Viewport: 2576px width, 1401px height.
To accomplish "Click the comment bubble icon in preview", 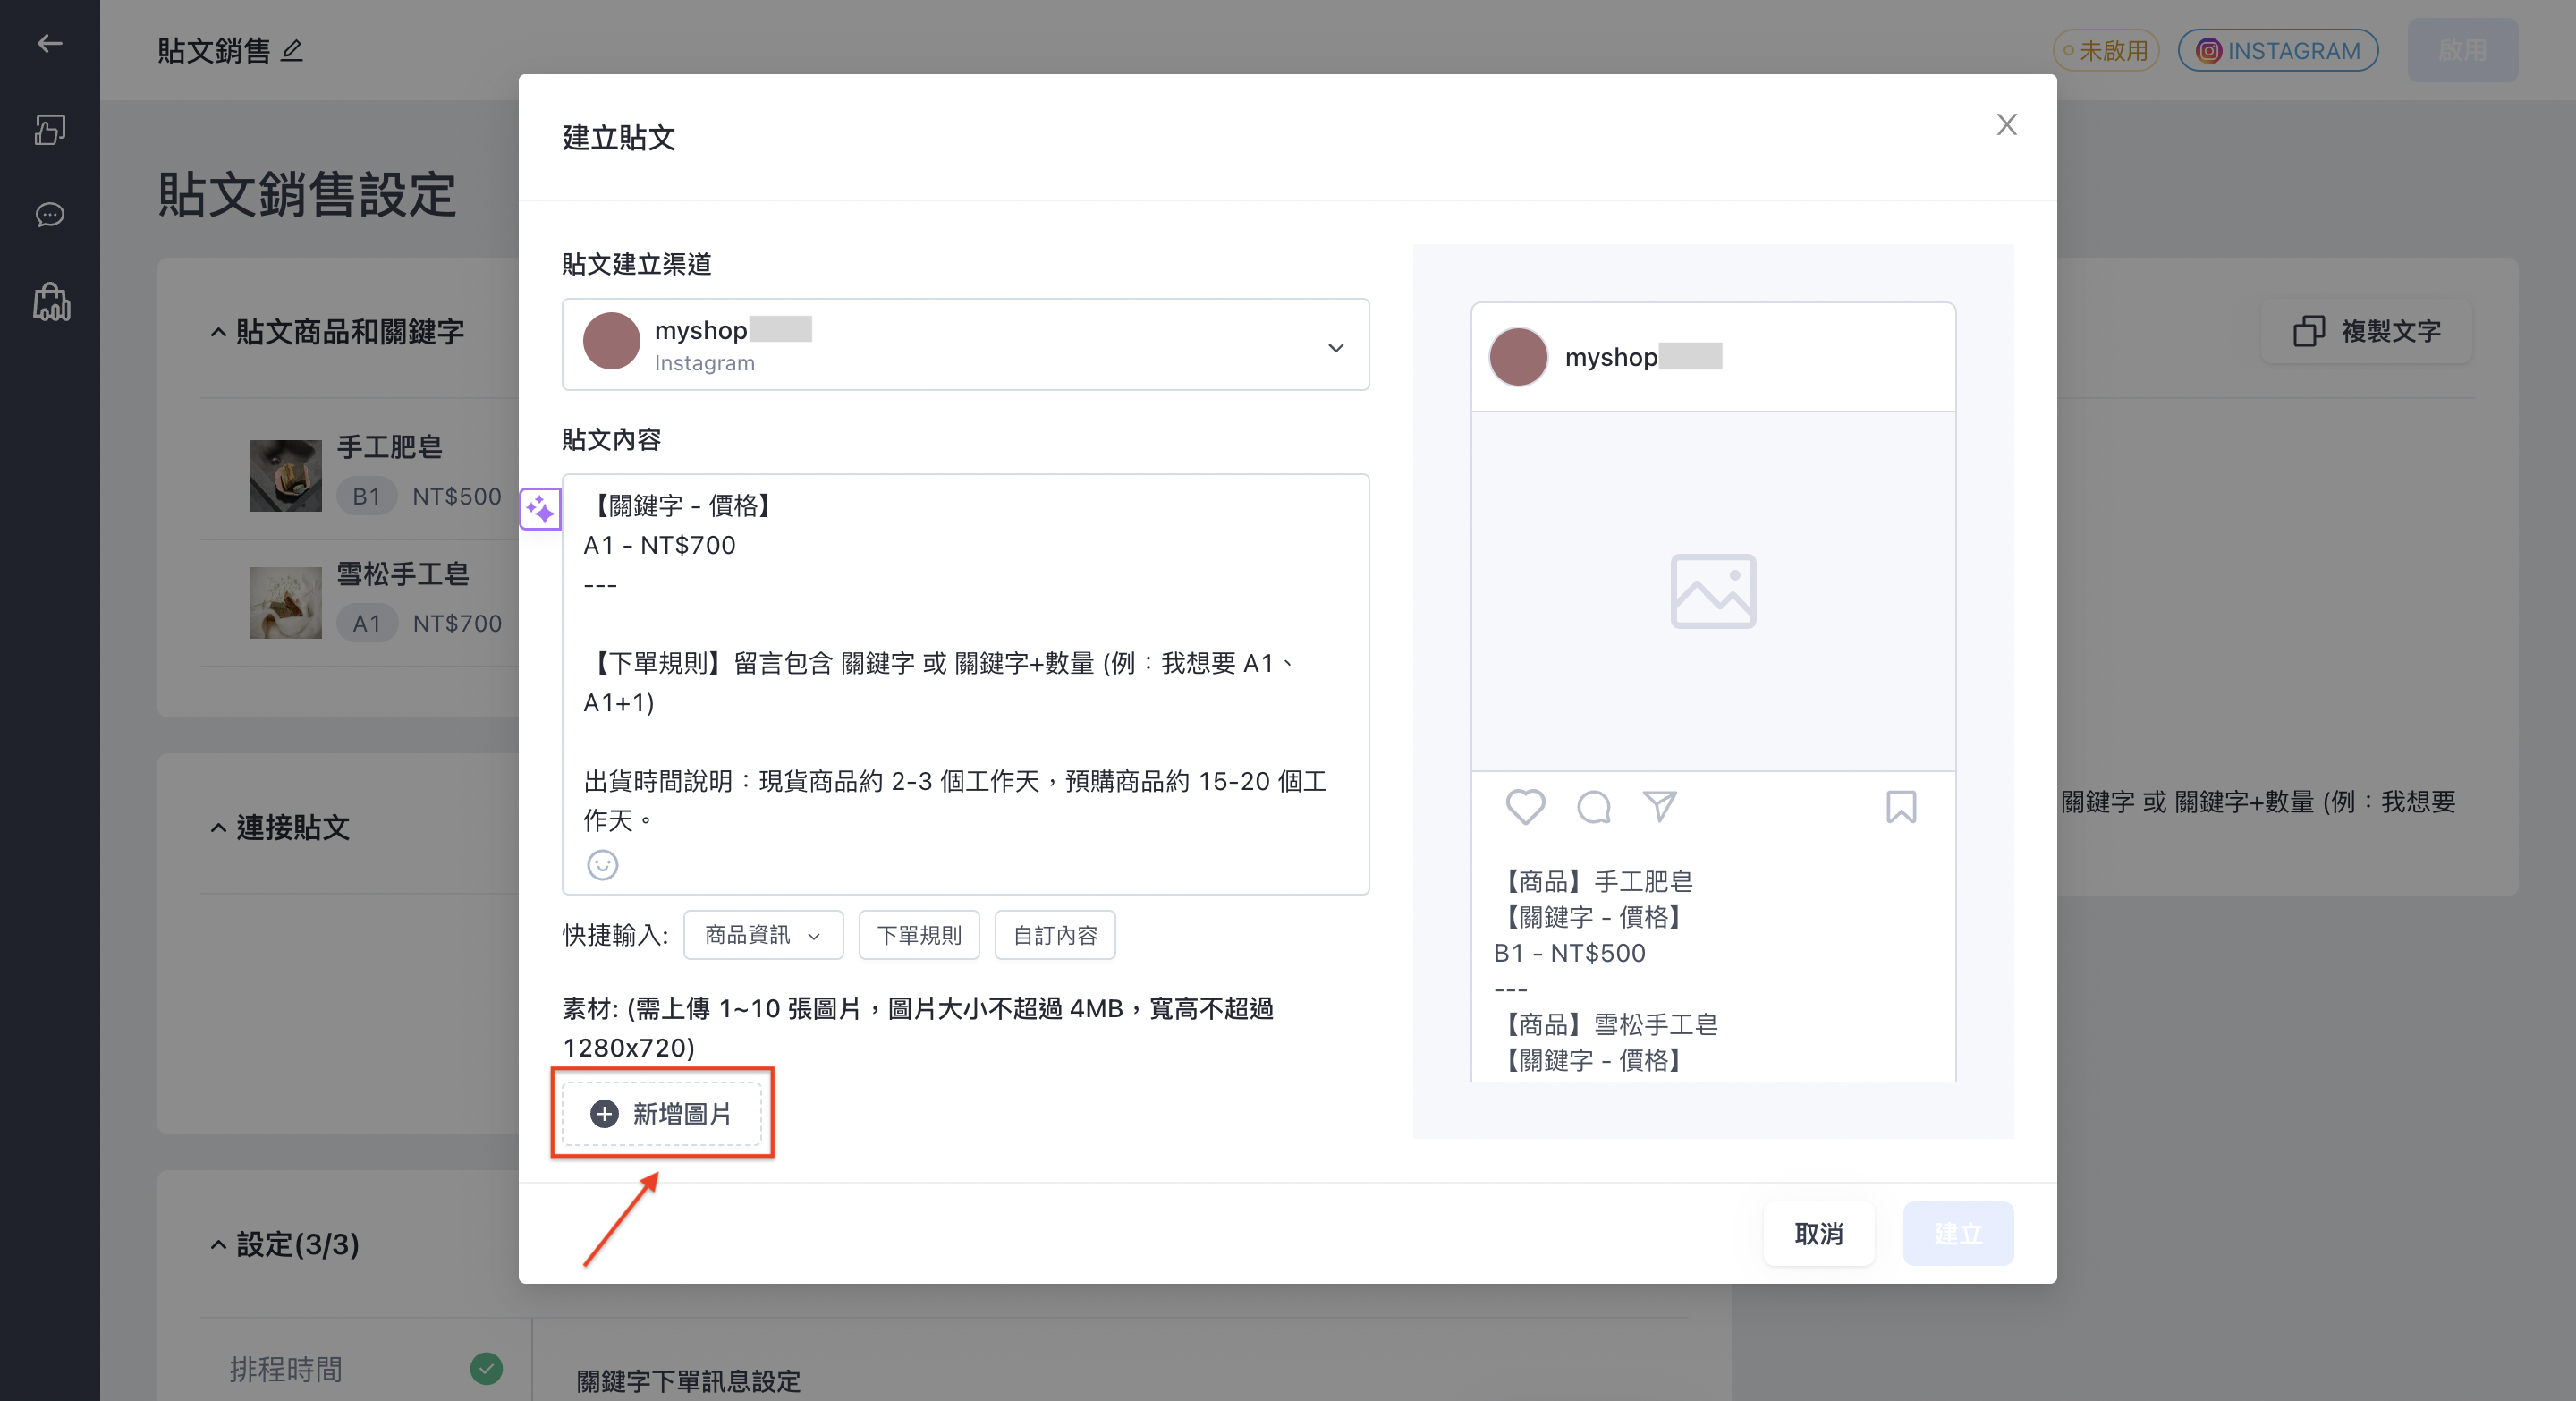I will (1593, 806).
